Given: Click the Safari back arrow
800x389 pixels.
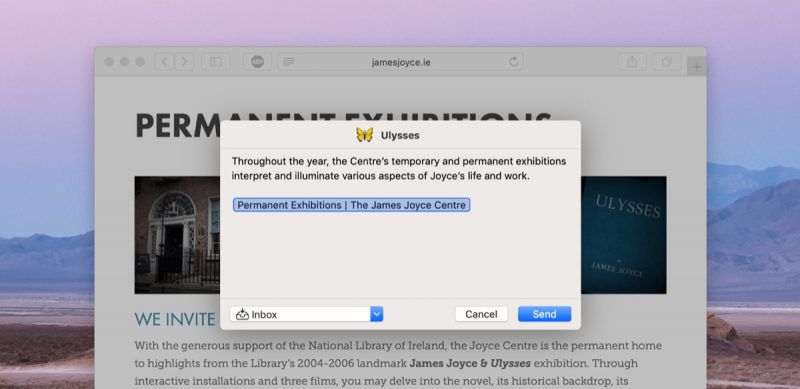Looking at the screenshot, I should [x=164, y=62].
